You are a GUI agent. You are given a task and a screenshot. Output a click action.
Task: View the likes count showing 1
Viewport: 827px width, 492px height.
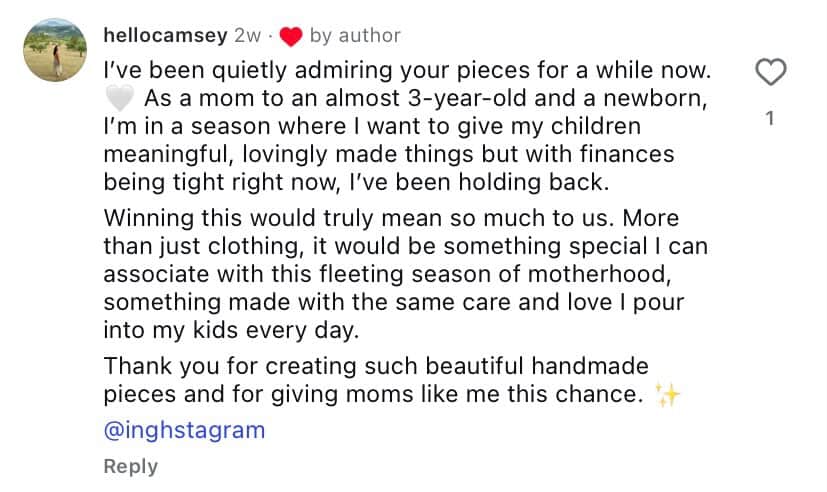tap(769, 119)
